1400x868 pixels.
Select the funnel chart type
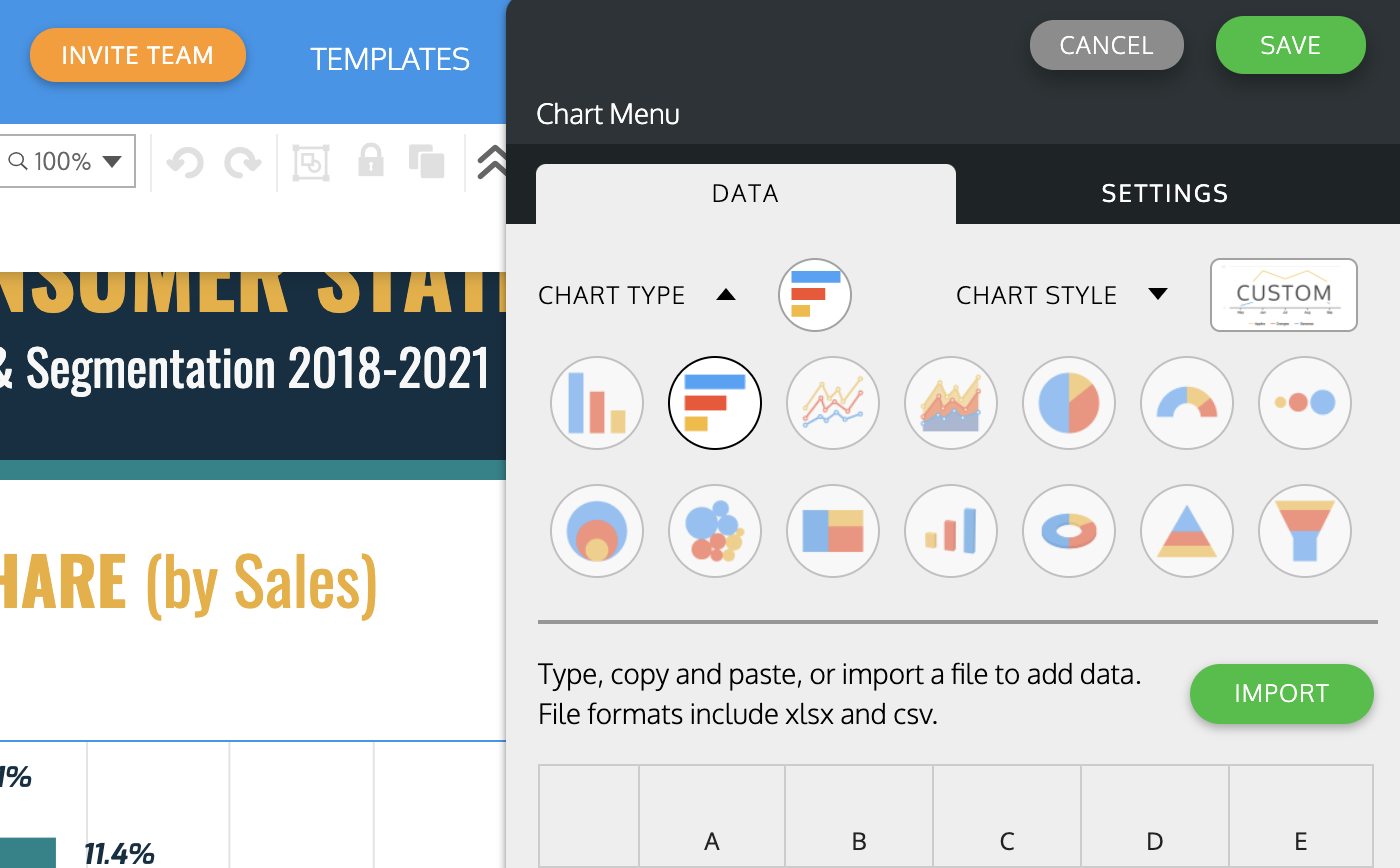pos(1305,531)
